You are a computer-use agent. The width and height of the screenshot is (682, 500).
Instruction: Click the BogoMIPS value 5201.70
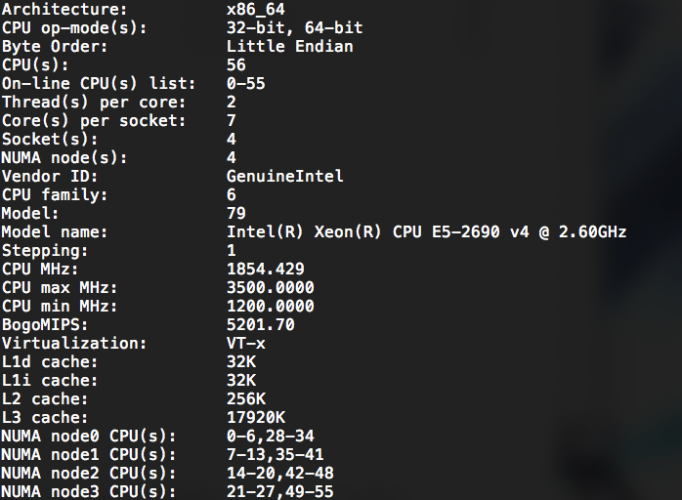point(261,325)
